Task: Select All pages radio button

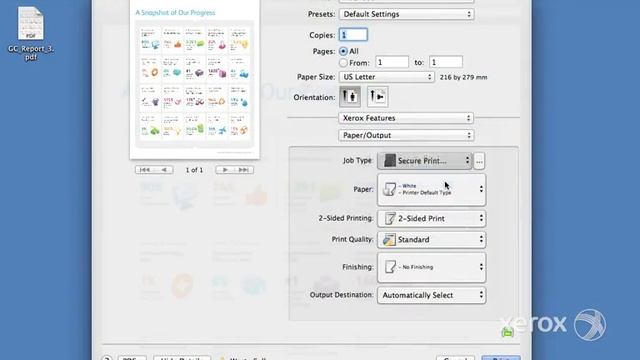Action: tap(343, 51)
